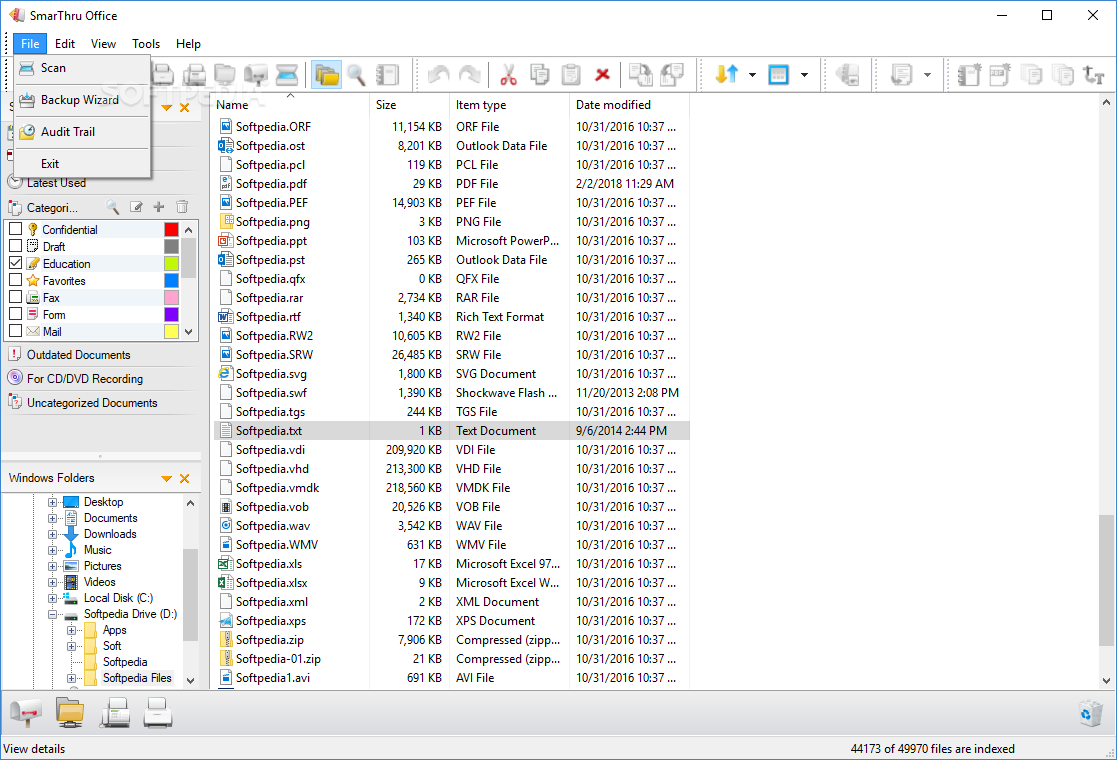Click the lime green swatch for Education
This screenshot has height=760, width=1117.
(x=172, y=263)
